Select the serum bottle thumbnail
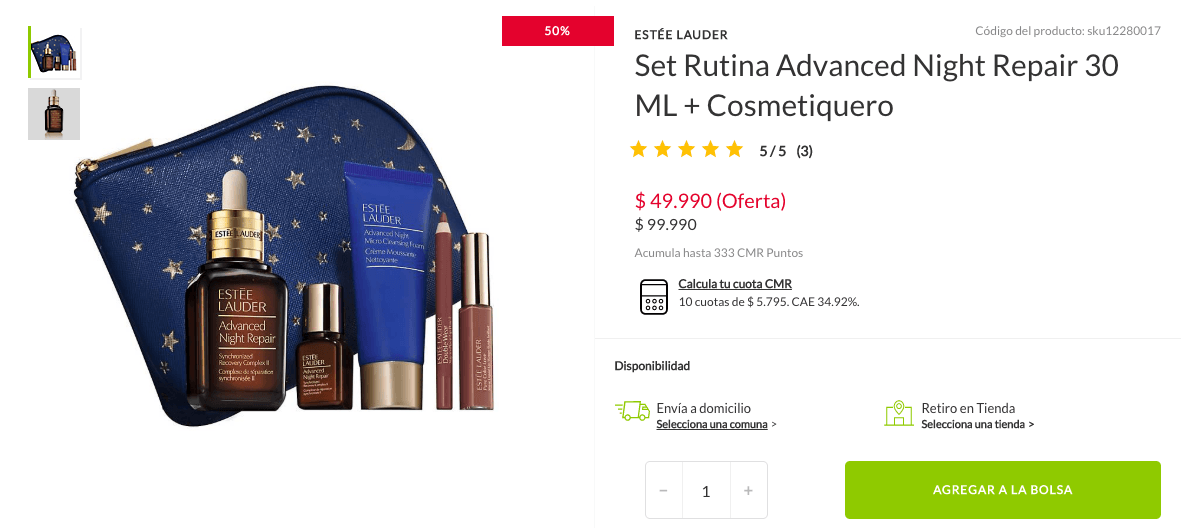 tap(54, 114)
